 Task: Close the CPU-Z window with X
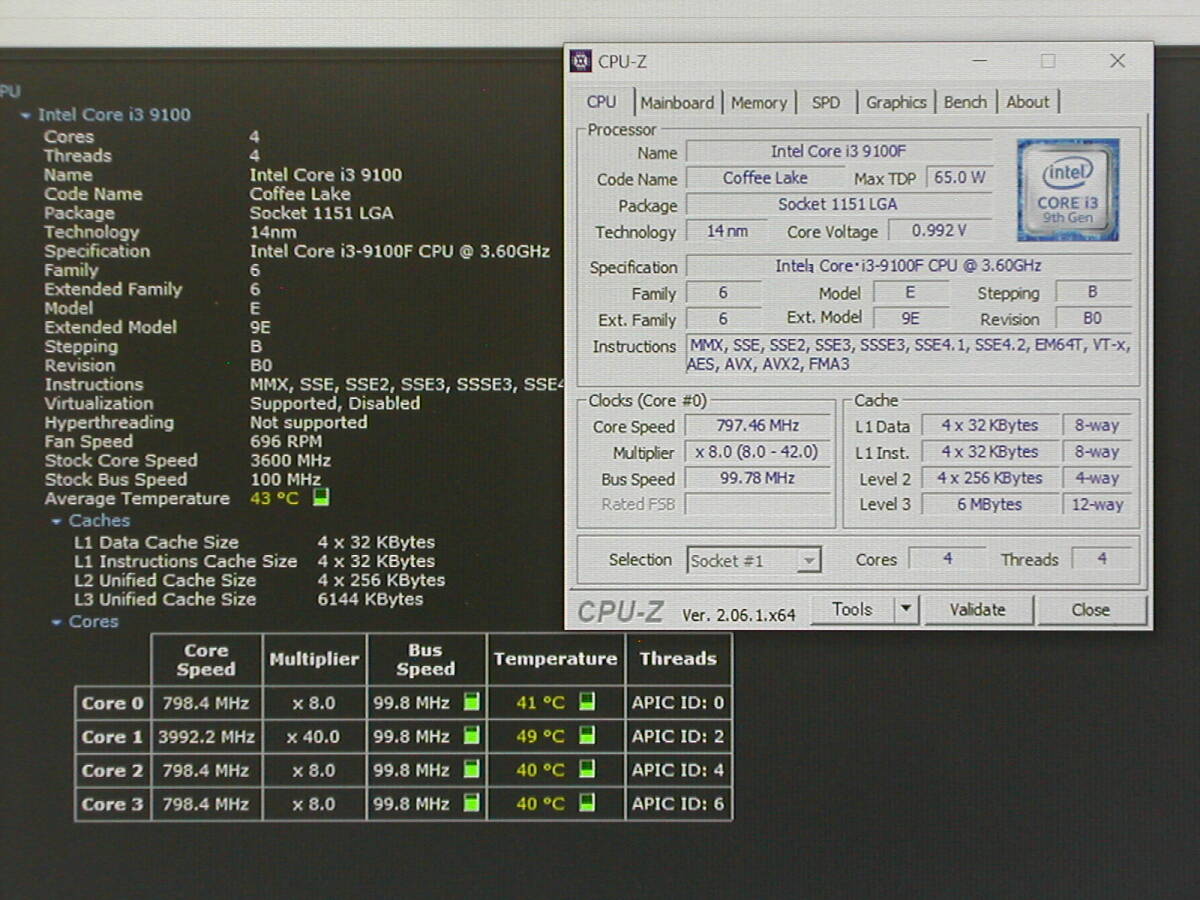(1118, 61)
